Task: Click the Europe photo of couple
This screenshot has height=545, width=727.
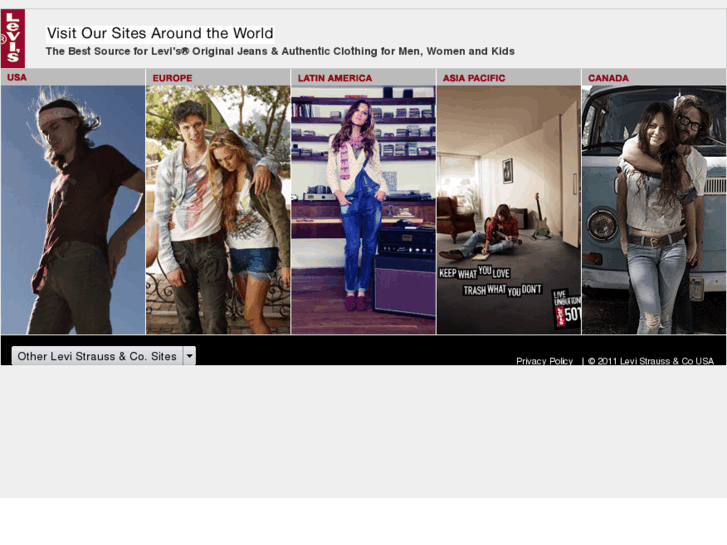Action: [218, 210]
